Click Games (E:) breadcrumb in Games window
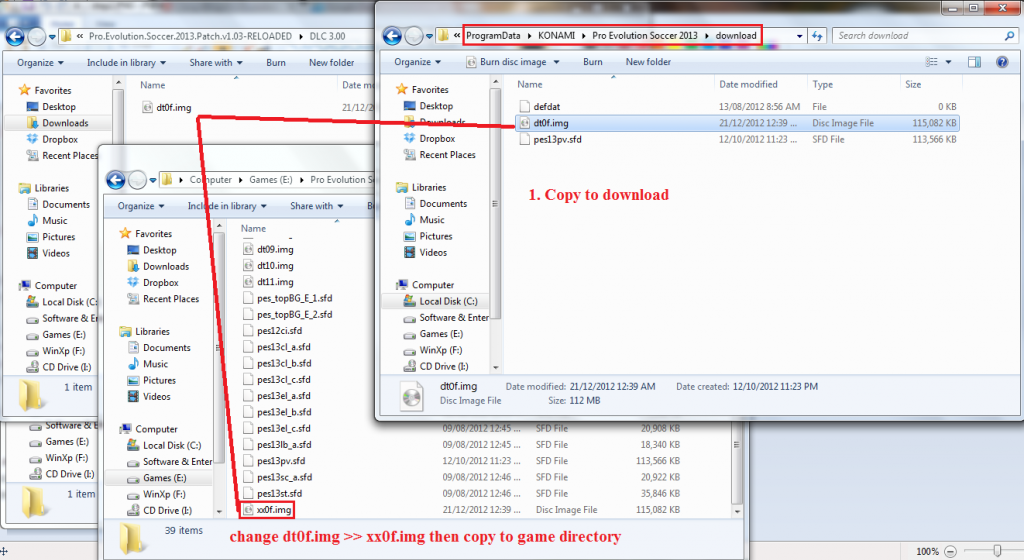Screen dimensions: 1024x560 (270, 179)
